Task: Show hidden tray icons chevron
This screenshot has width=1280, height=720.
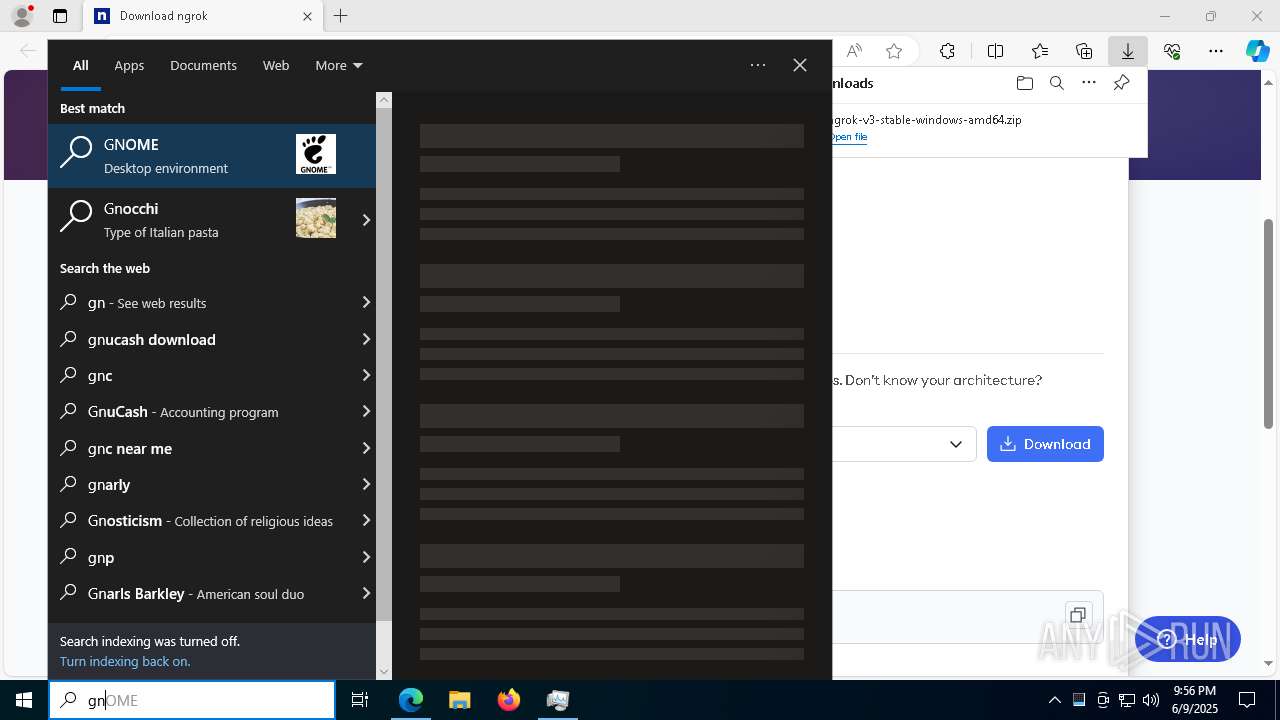Action: 1055,700
